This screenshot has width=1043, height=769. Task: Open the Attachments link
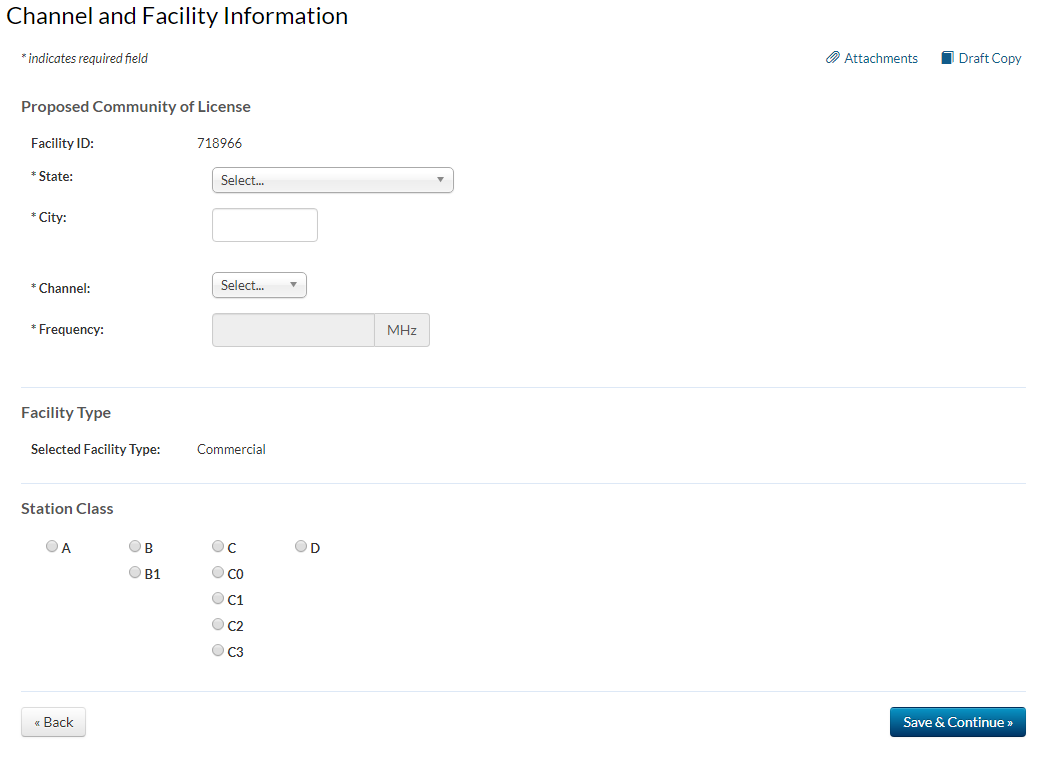click(880, 58)
